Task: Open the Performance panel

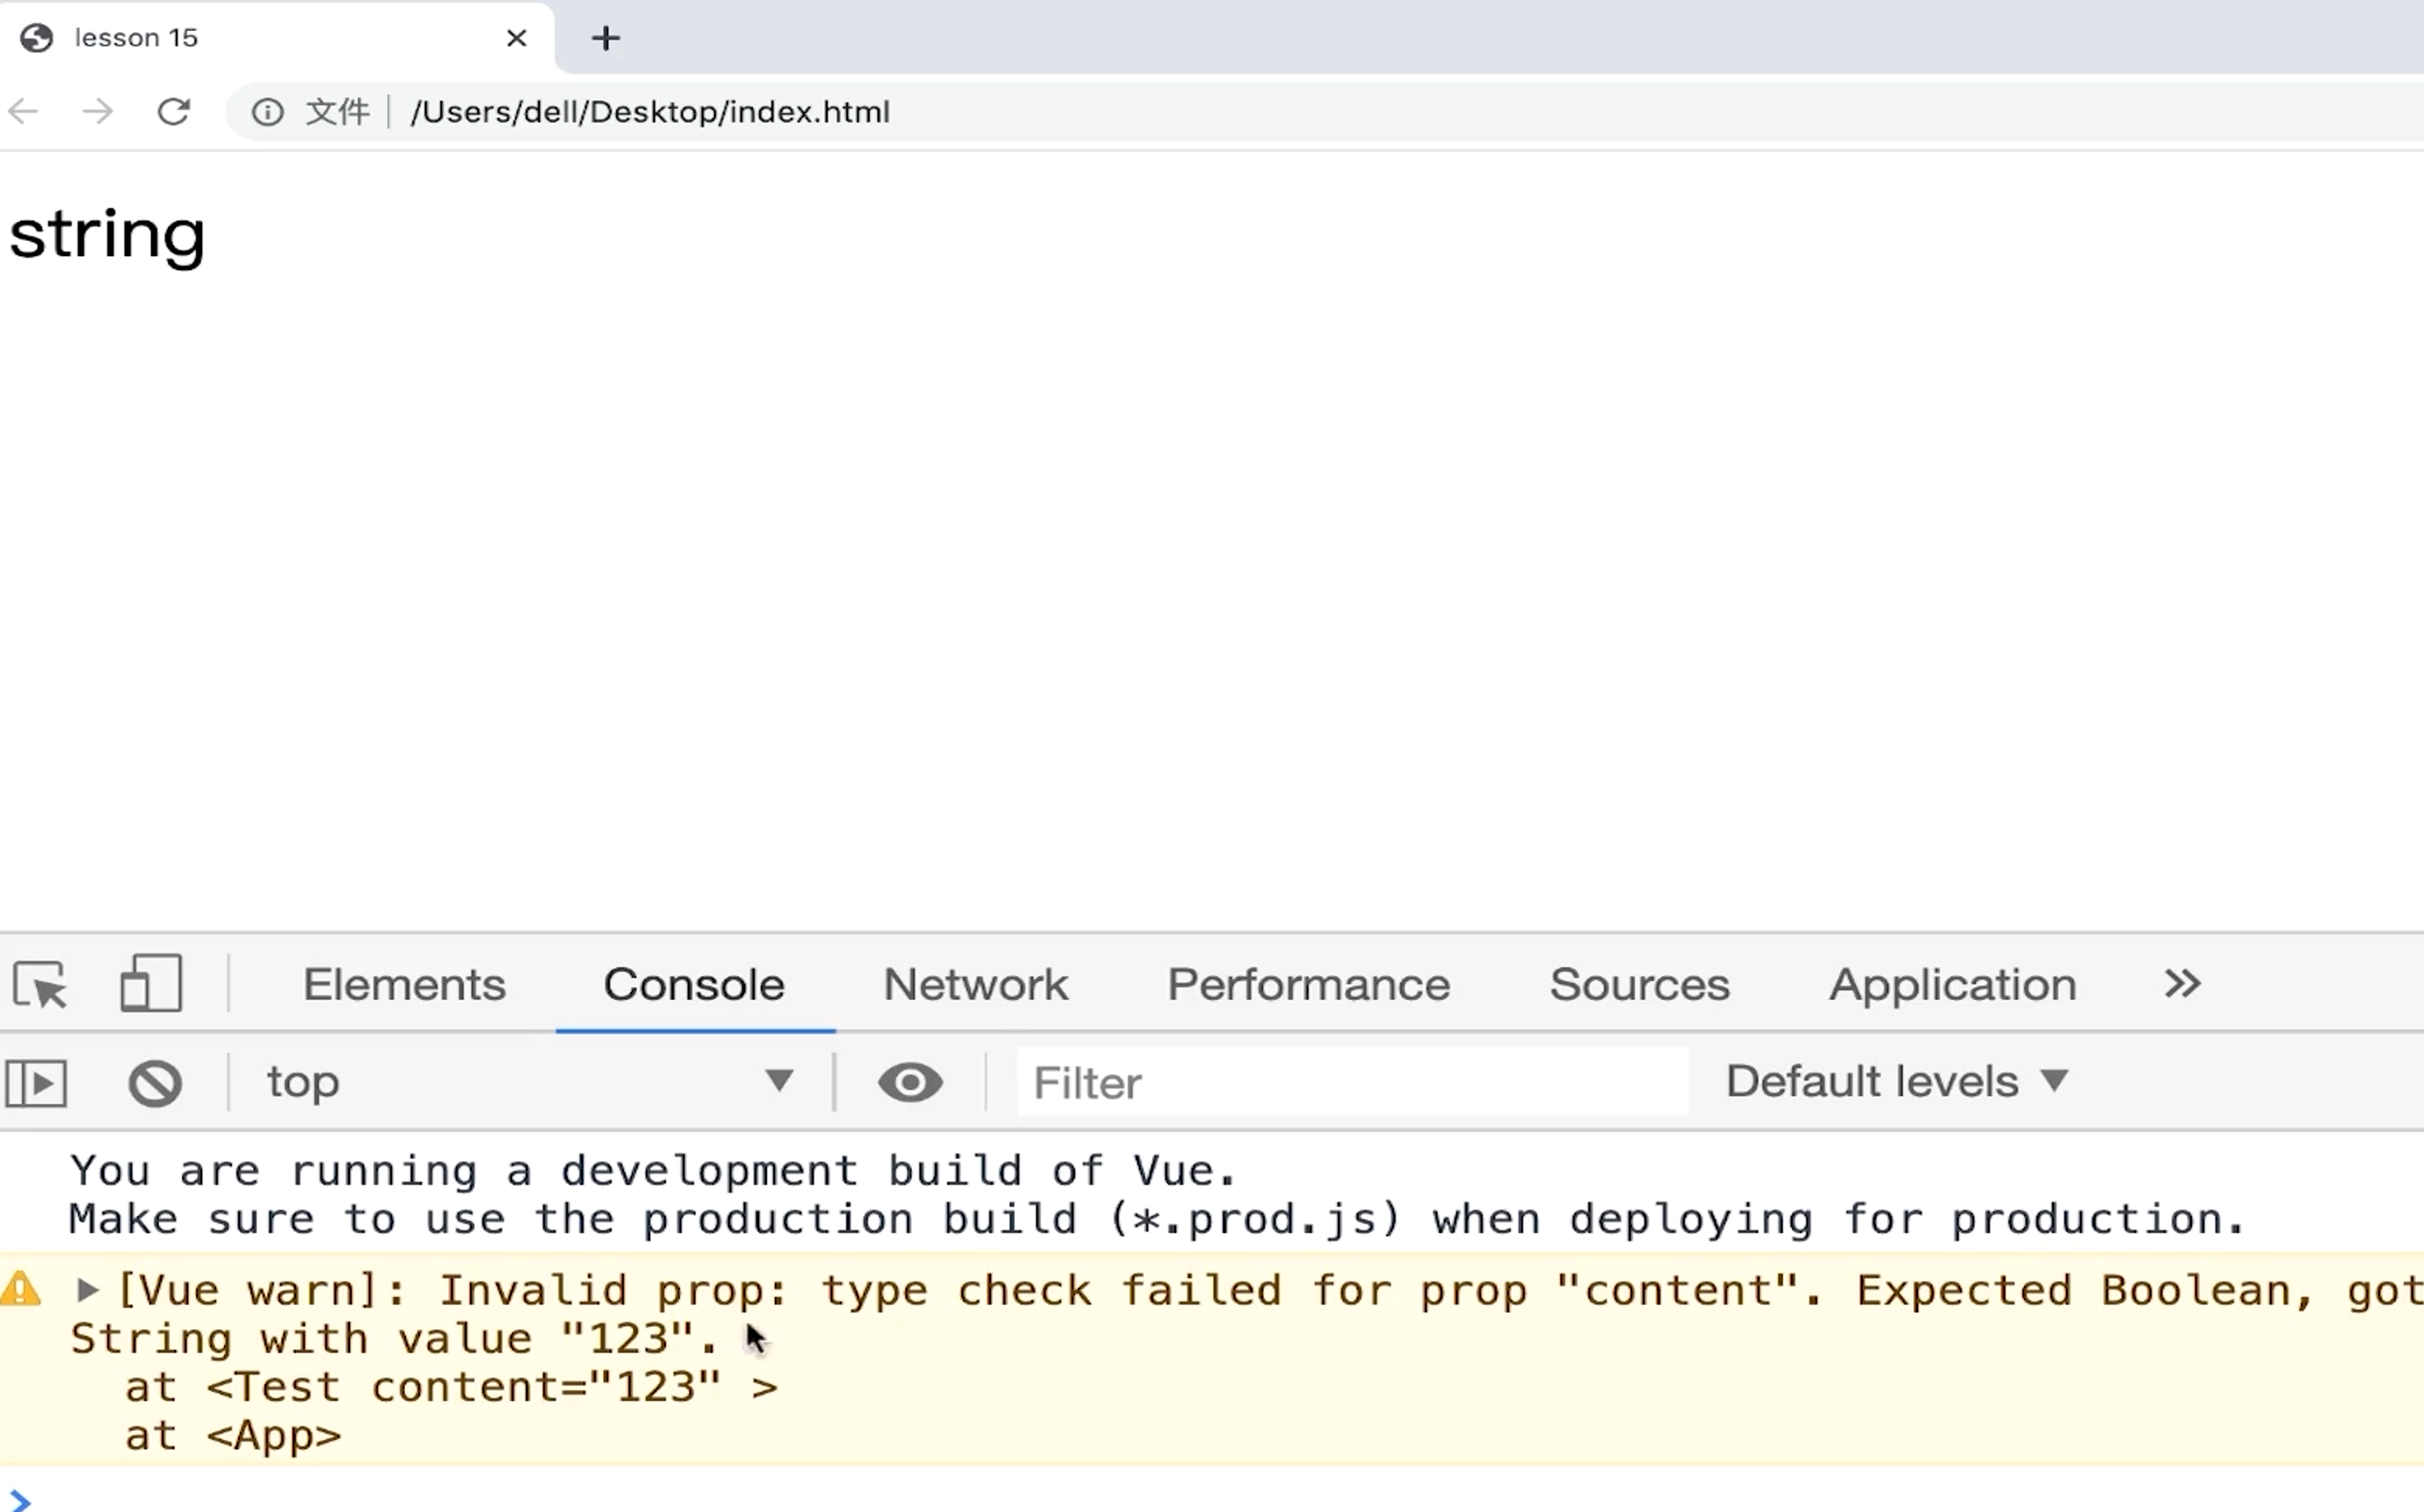Action: (x=1308, y=984)
